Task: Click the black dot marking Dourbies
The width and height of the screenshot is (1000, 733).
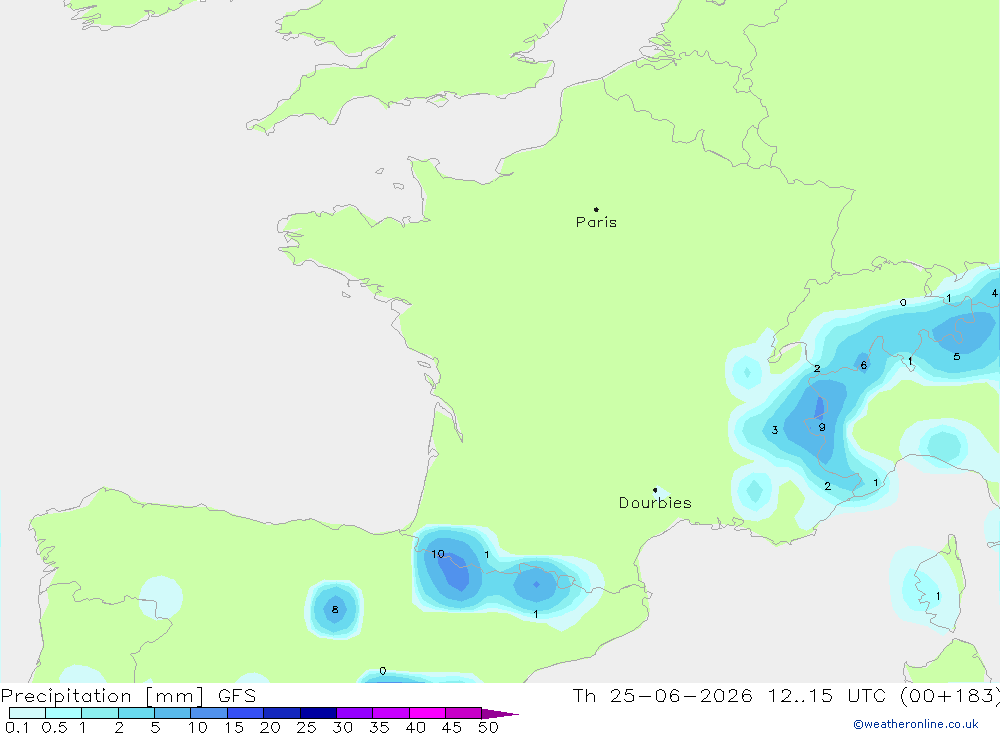Action: 655,490
